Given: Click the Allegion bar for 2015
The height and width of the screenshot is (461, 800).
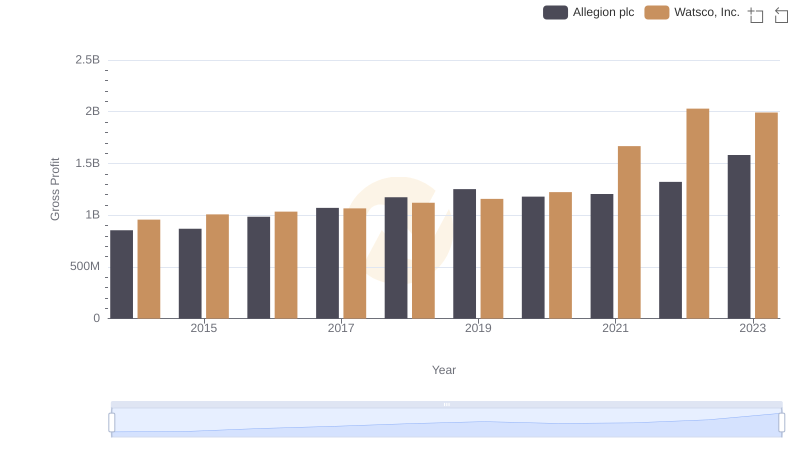Looking at the screenshot, I should click(190, 274).
